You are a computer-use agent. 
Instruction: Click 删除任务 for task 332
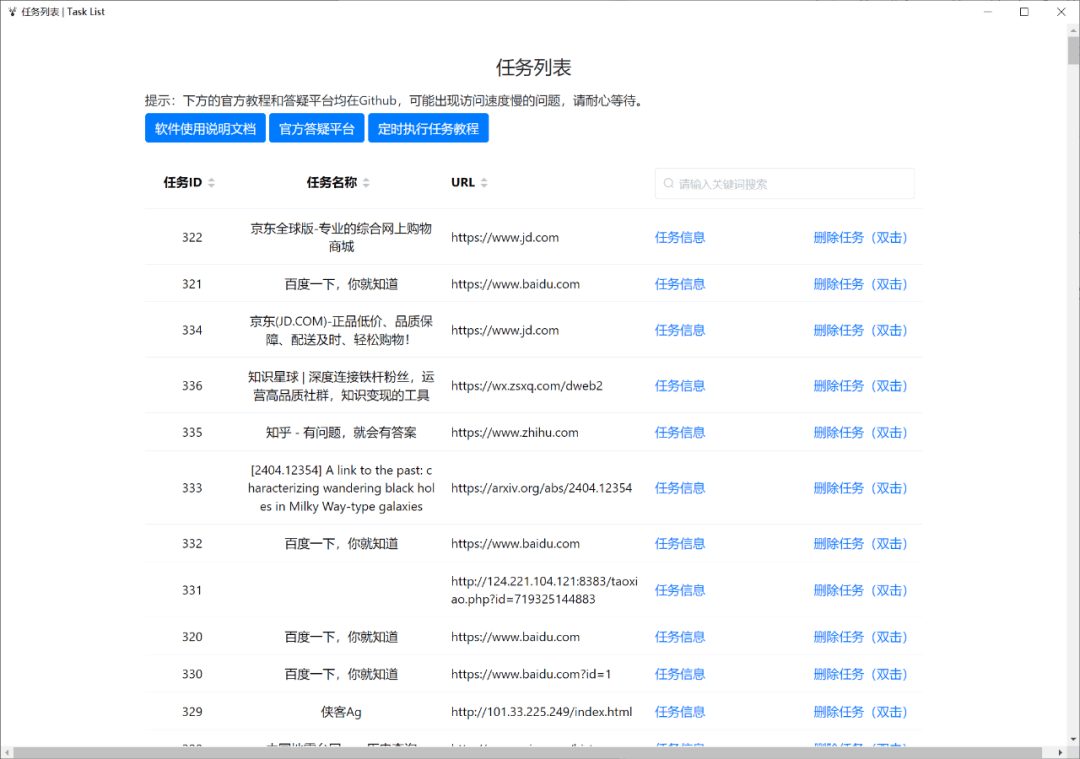860,544
